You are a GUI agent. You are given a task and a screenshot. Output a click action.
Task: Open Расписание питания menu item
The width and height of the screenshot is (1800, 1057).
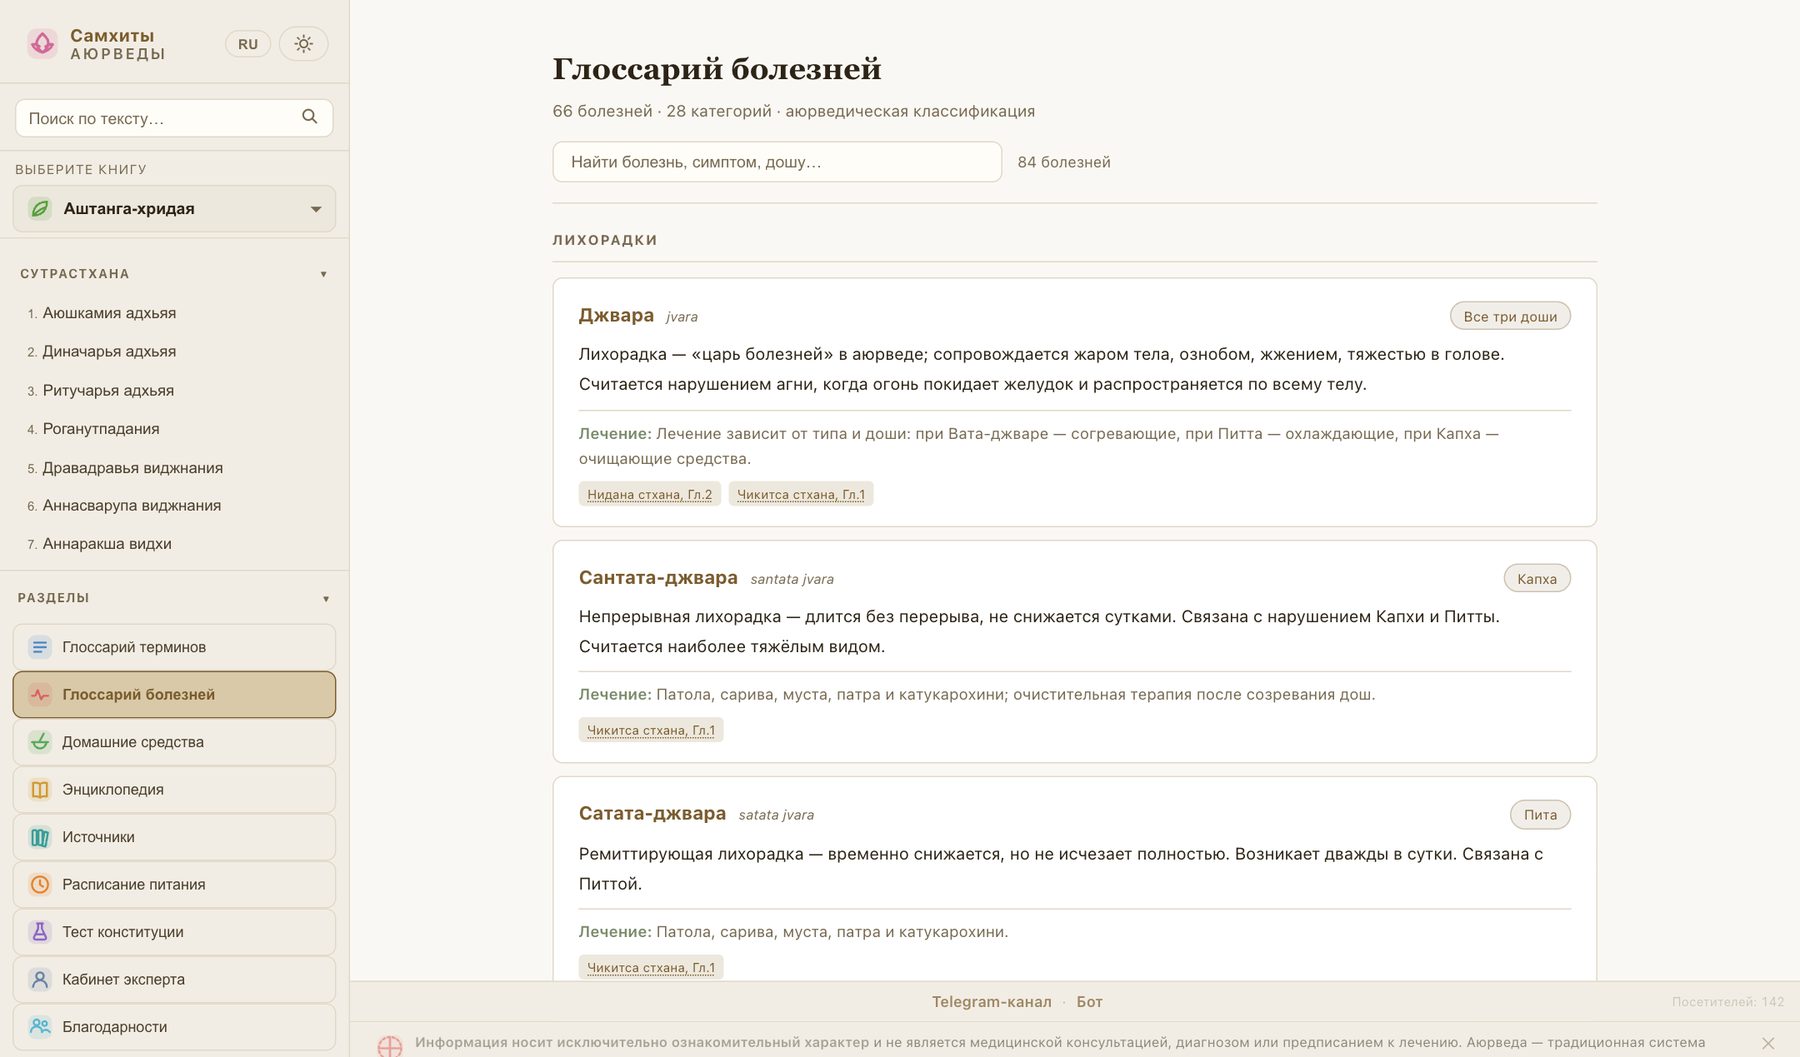click(174, 885)
